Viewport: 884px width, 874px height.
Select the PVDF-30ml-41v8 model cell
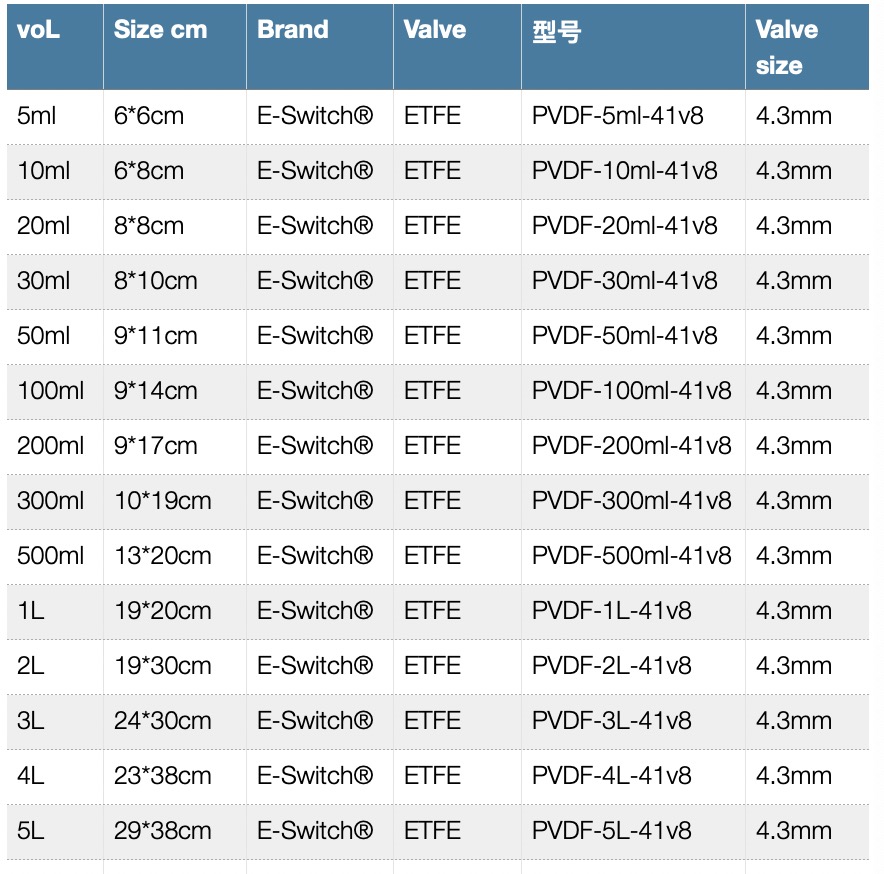coord(624,281)
